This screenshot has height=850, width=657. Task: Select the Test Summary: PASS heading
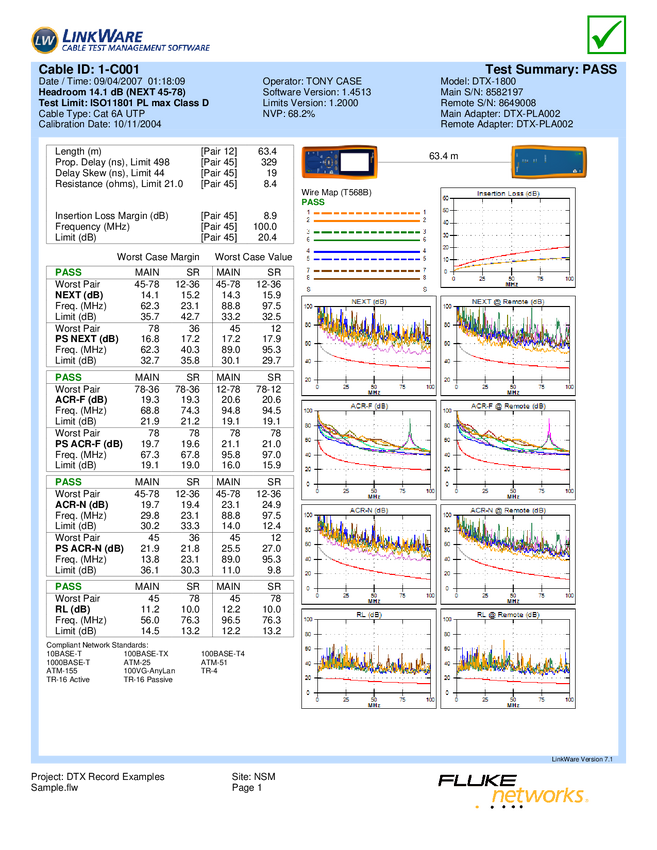tap(551, 69)
